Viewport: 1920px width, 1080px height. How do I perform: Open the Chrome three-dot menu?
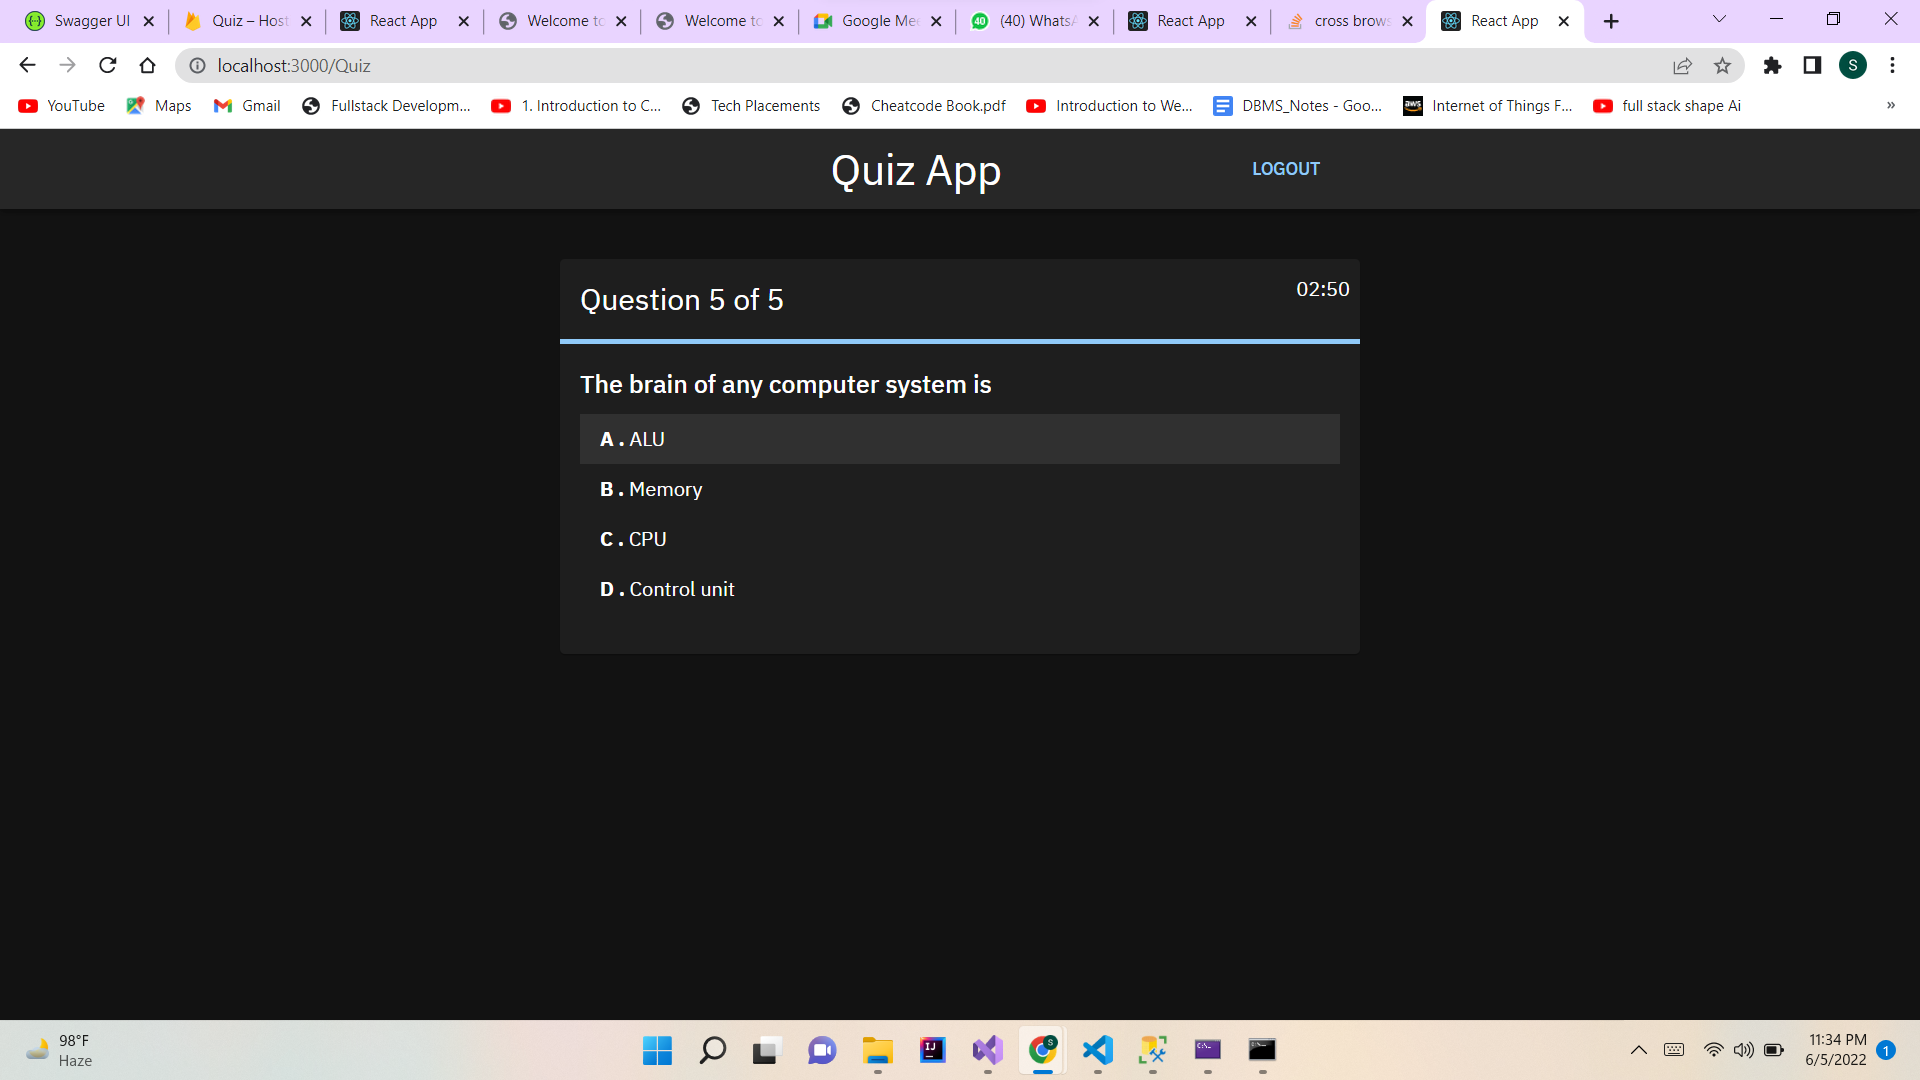point(1892,65)
